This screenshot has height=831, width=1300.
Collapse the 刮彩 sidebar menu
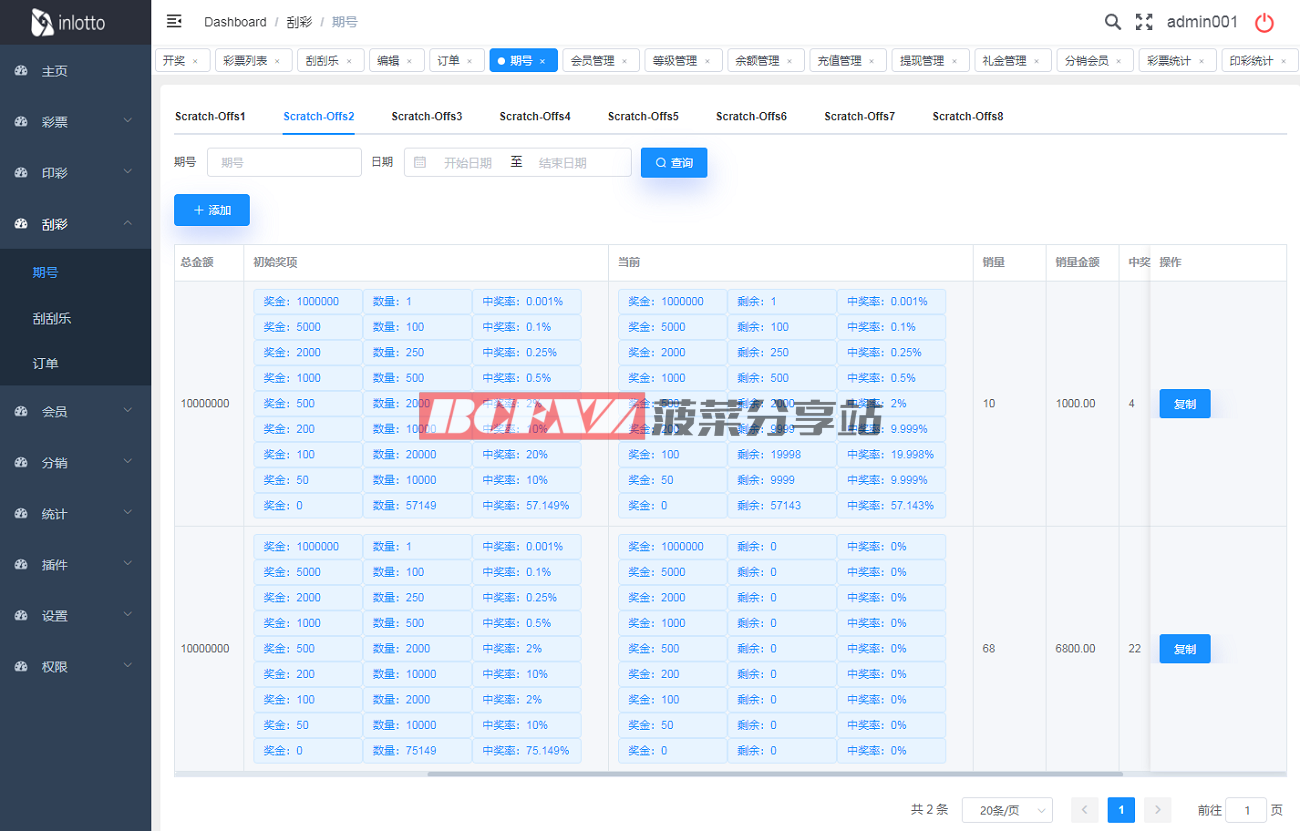[x=75, y=224]
